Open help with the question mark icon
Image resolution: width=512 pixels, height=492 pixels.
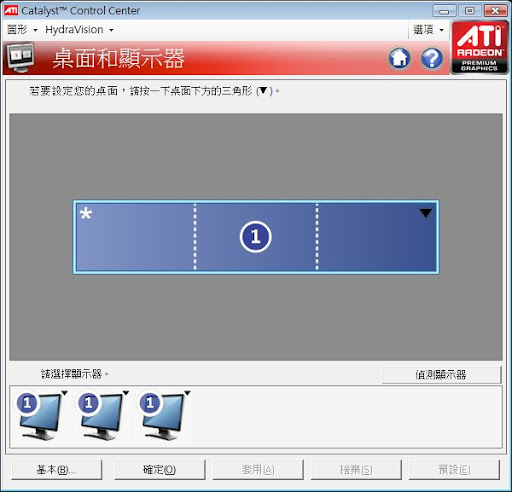point(432,58)
